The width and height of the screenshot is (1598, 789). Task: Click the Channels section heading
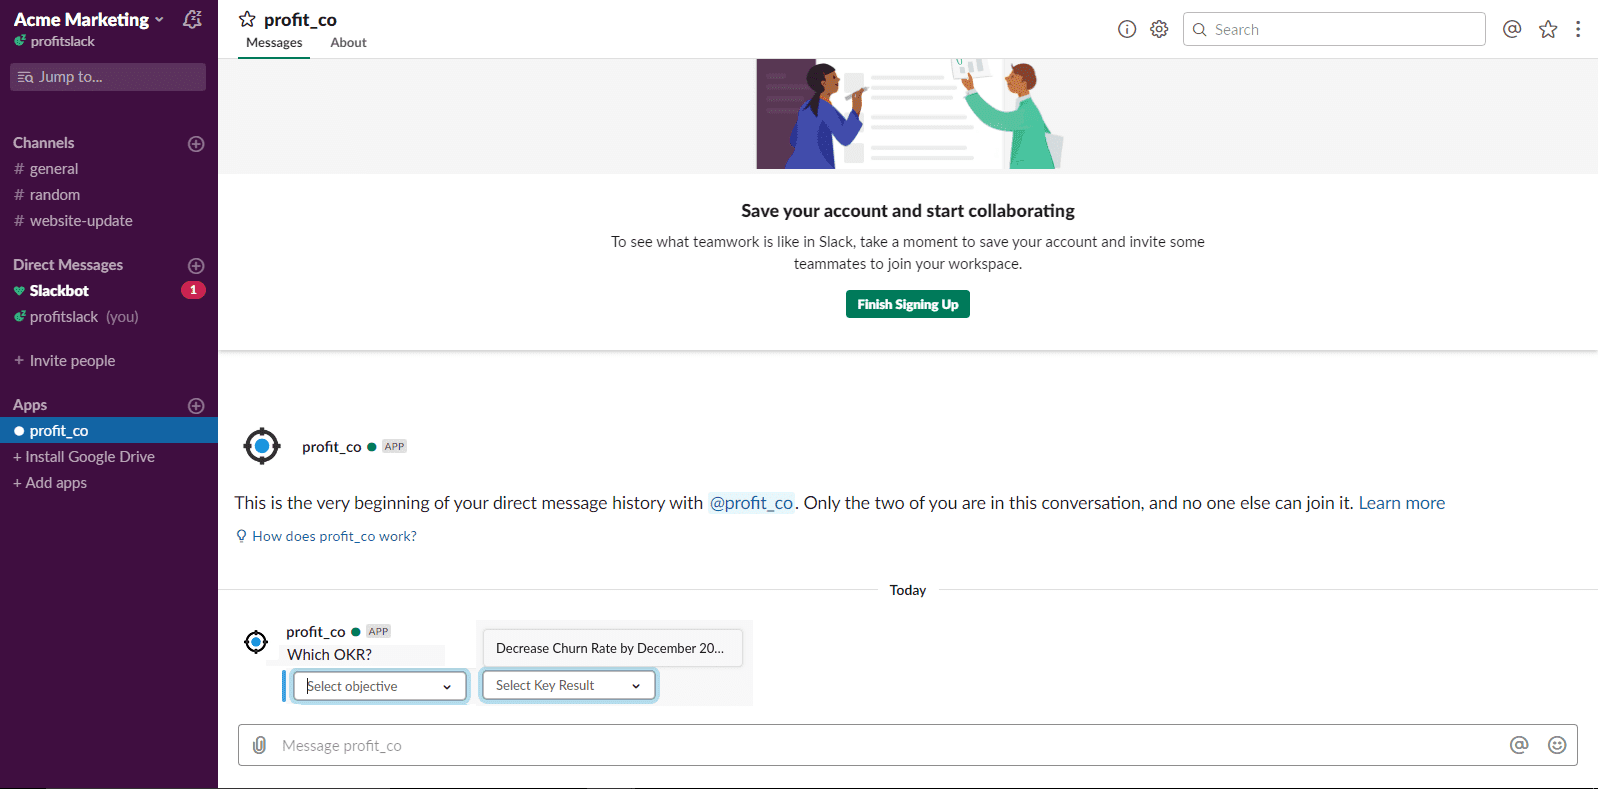coord(44,143)
